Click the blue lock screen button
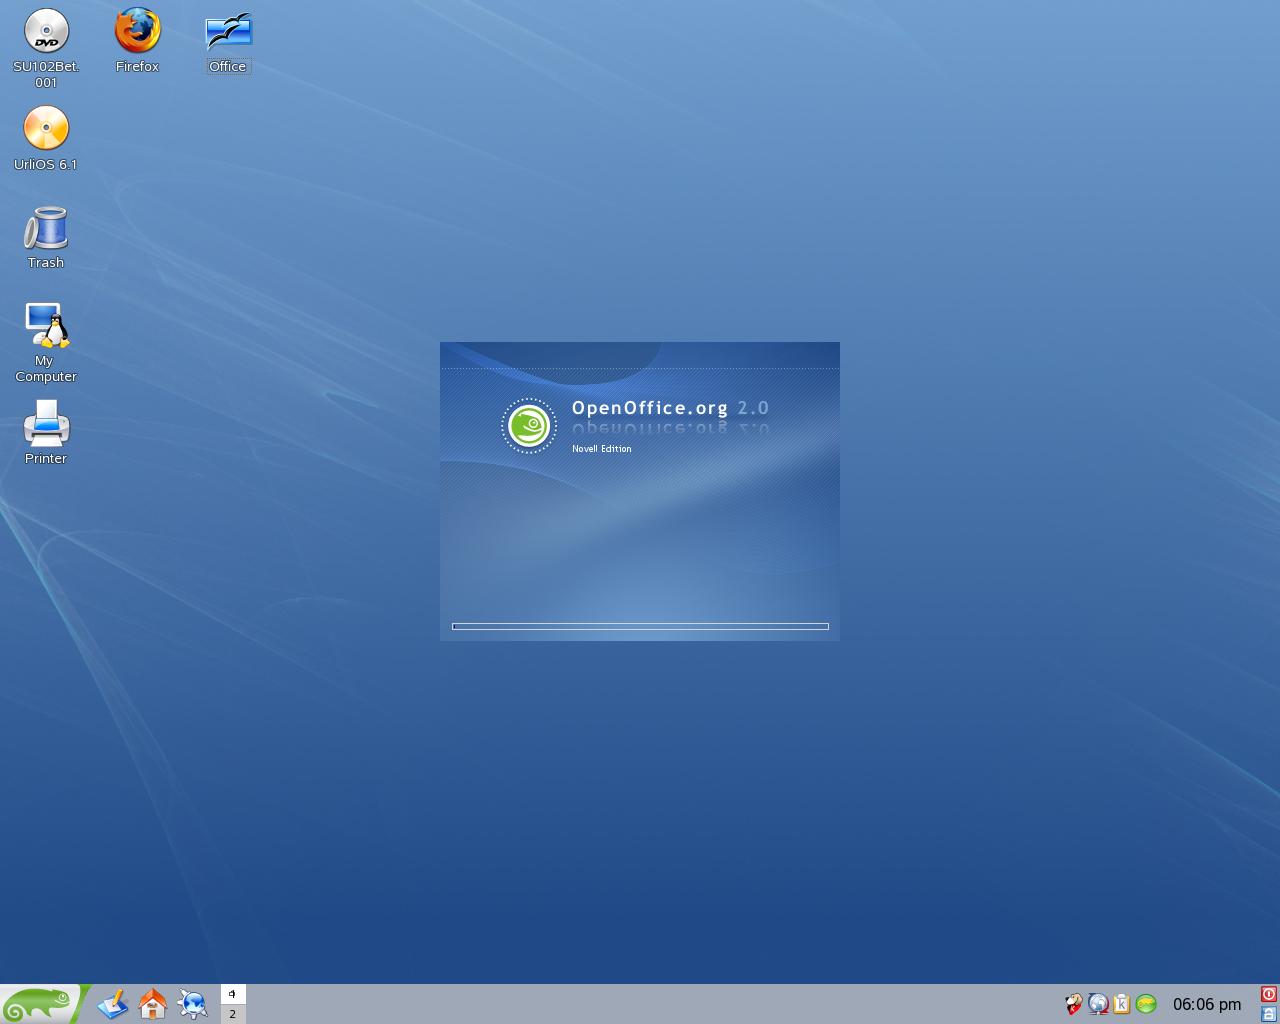 pos(1269,1014)
